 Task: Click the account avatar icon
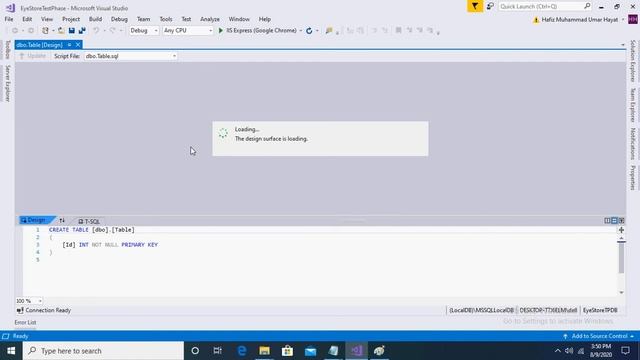click(x=633, y=19)
